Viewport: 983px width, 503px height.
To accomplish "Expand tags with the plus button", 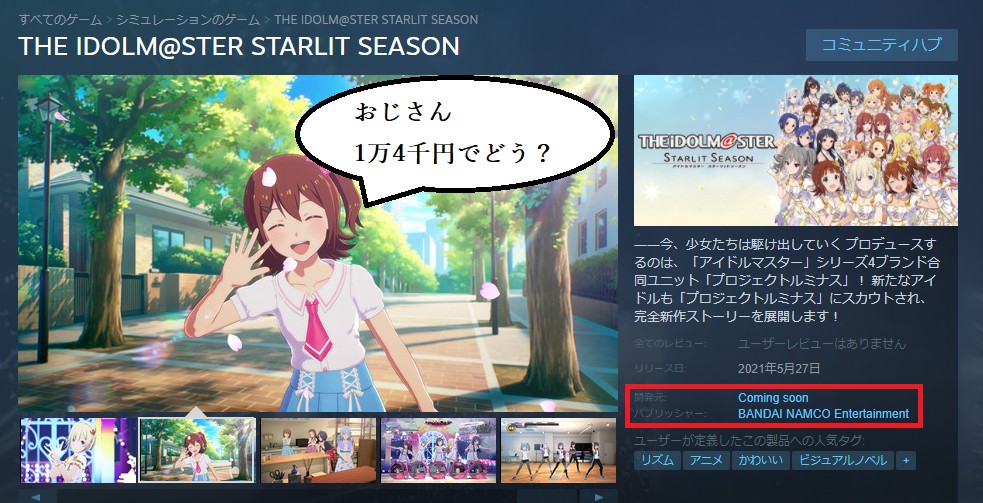I will click(x=905, y=460).
